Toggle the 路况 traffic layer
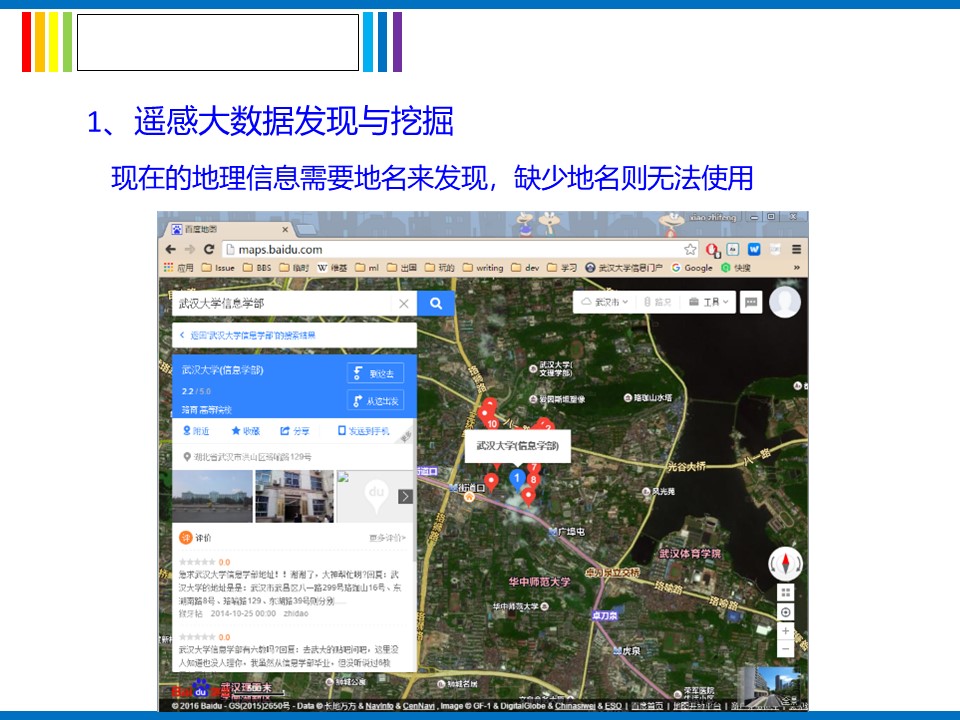This screenshot has width=960, height=720. pos(657,302)
